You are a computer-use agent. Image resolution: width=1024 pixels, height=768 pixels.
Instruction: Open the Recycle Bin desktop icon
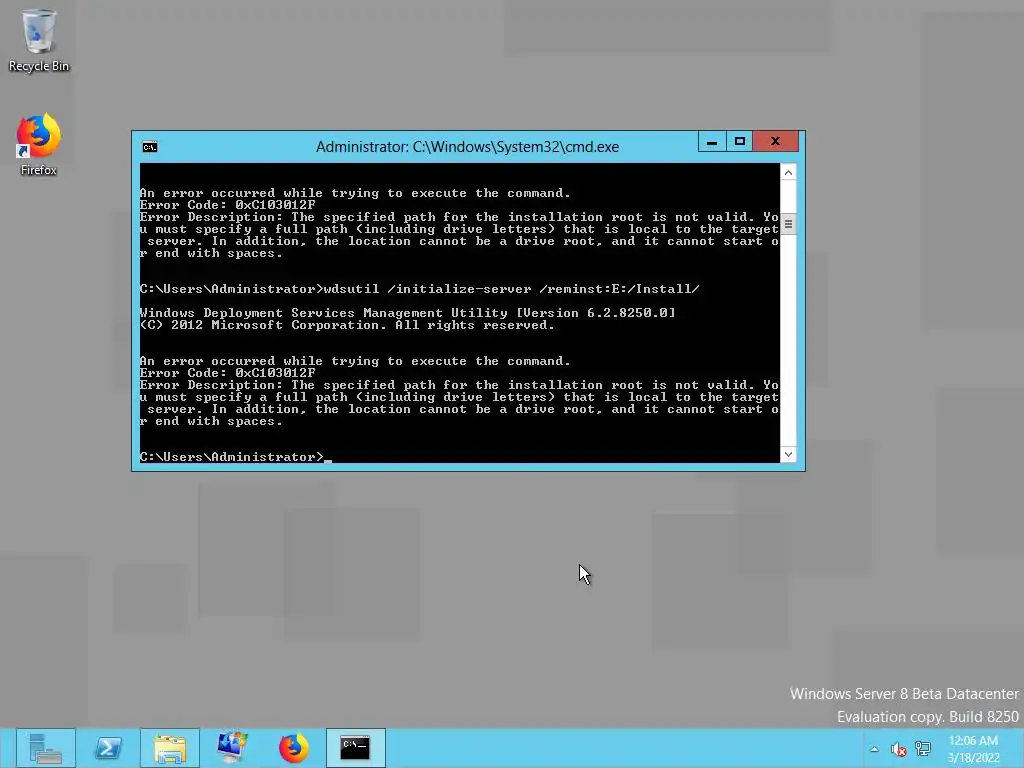(39, 40)
